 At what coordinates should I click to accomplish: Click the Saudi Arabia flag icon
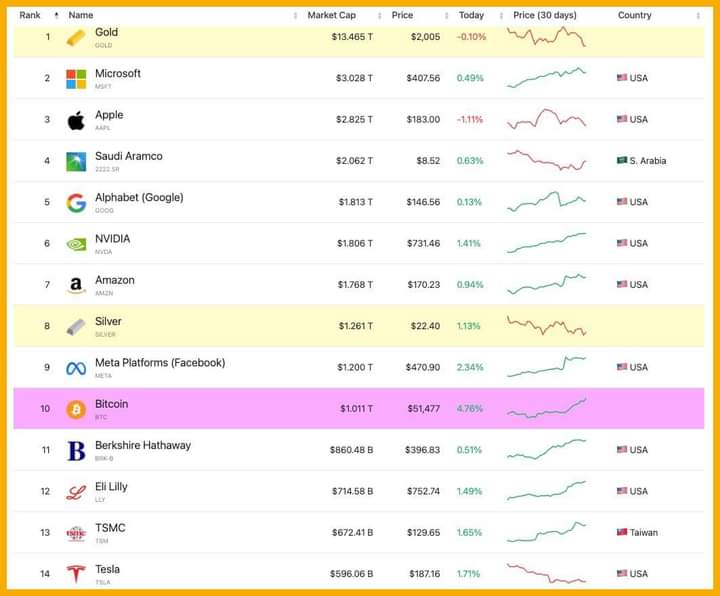click(622, 160)
